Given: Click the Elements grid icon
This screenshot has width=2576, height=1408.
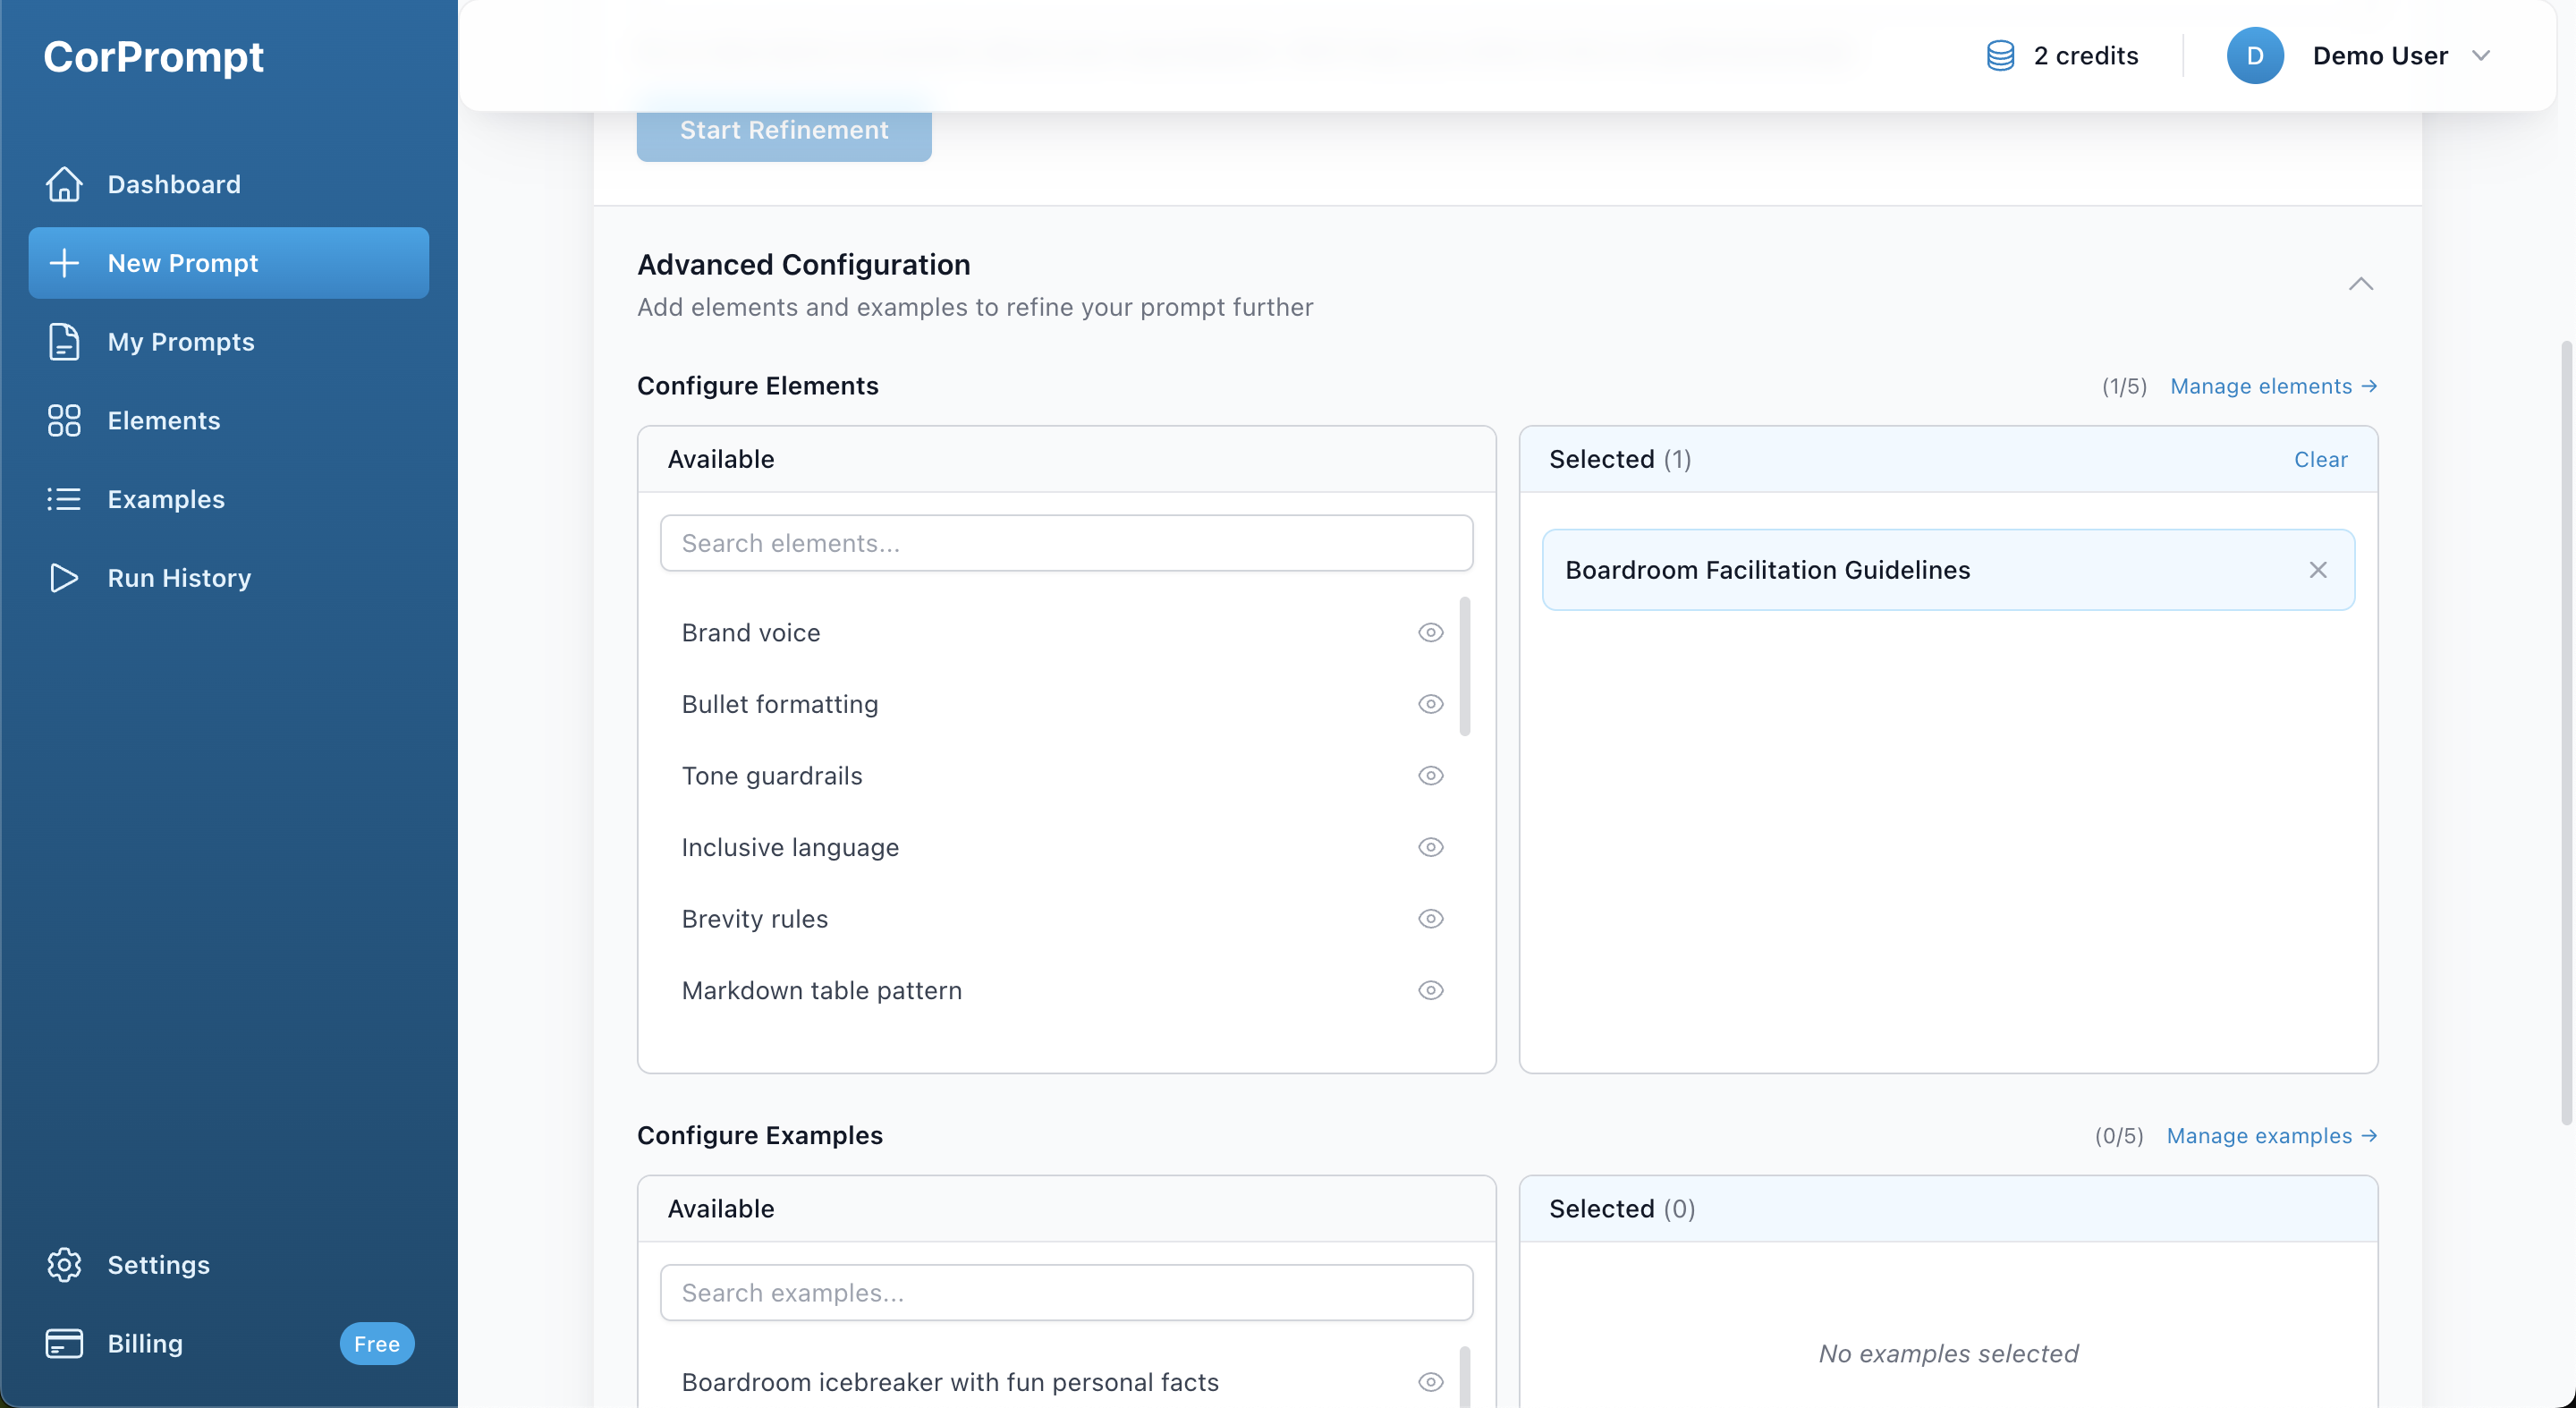Looking at the screenshot, I should pyautogui.click(x=64, y=421).
